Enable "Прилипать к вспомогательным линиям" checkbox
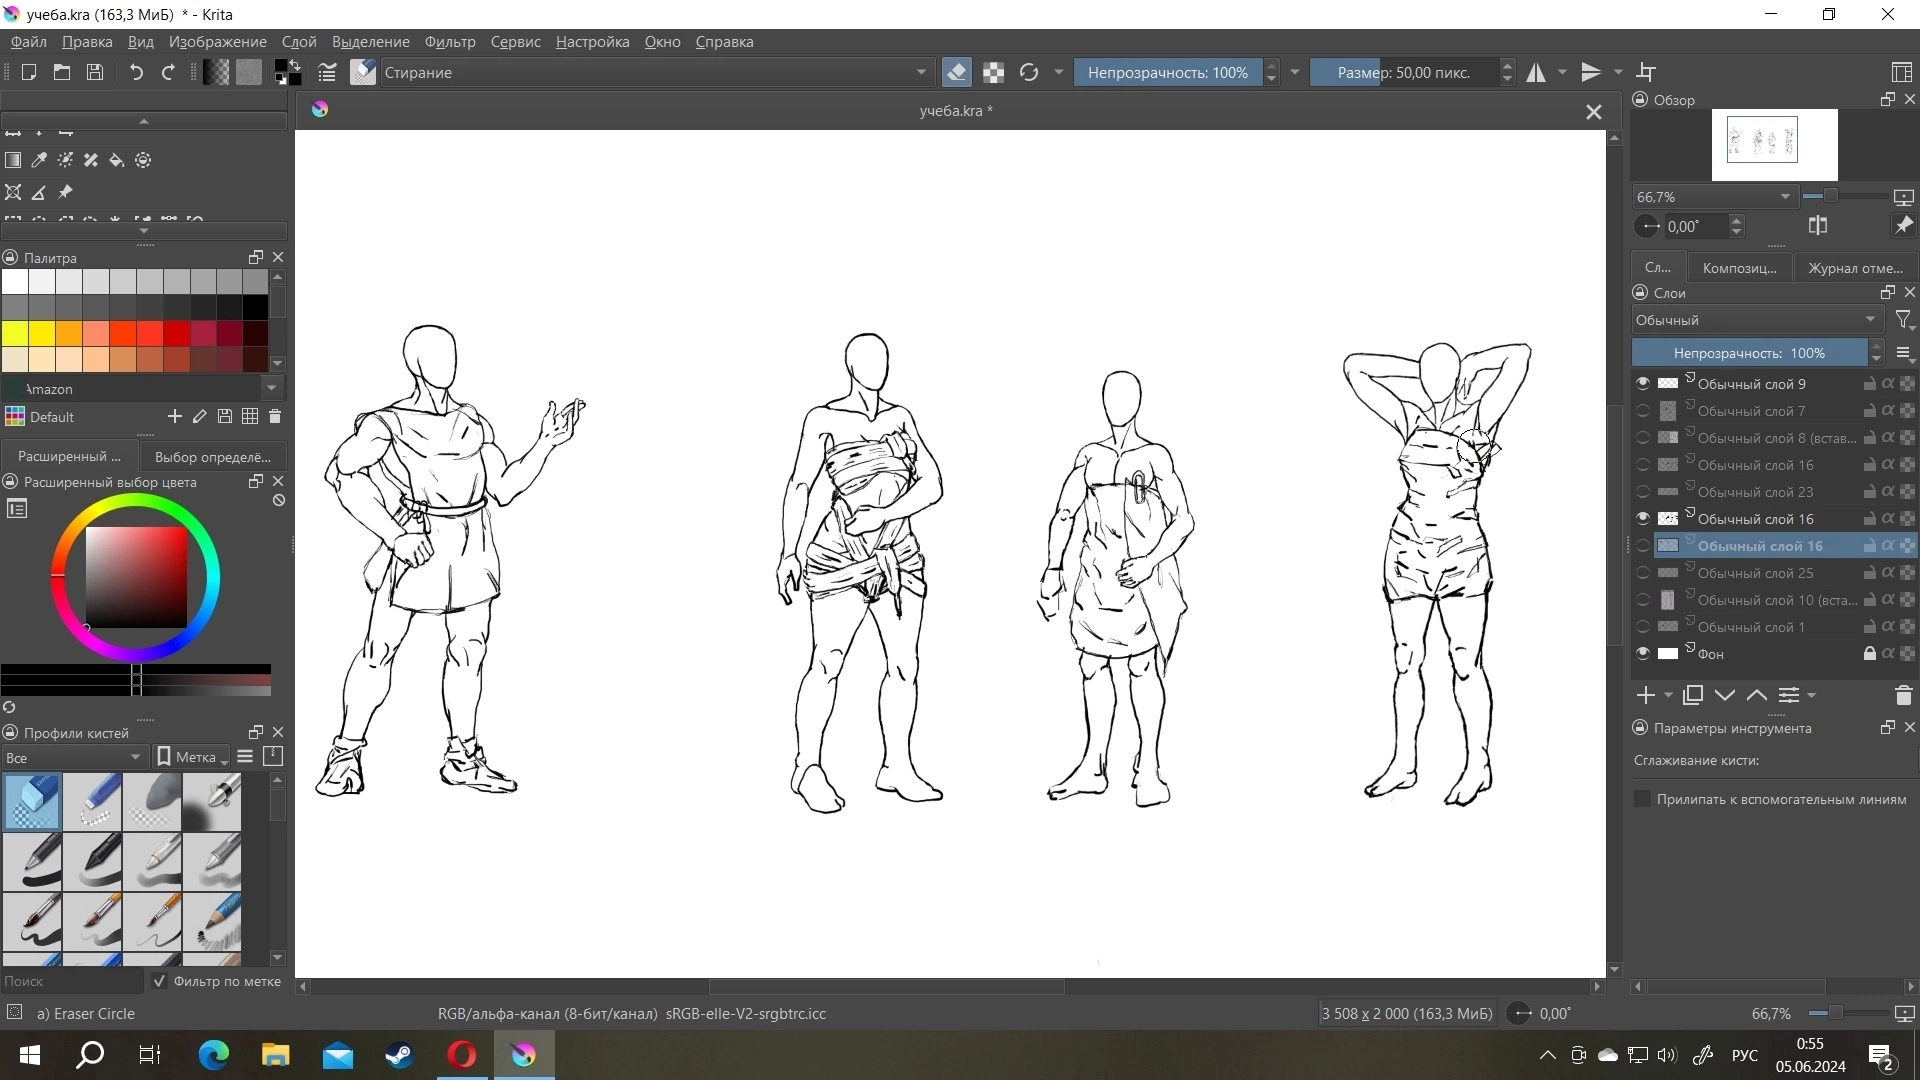 [x=1642, y=799]
